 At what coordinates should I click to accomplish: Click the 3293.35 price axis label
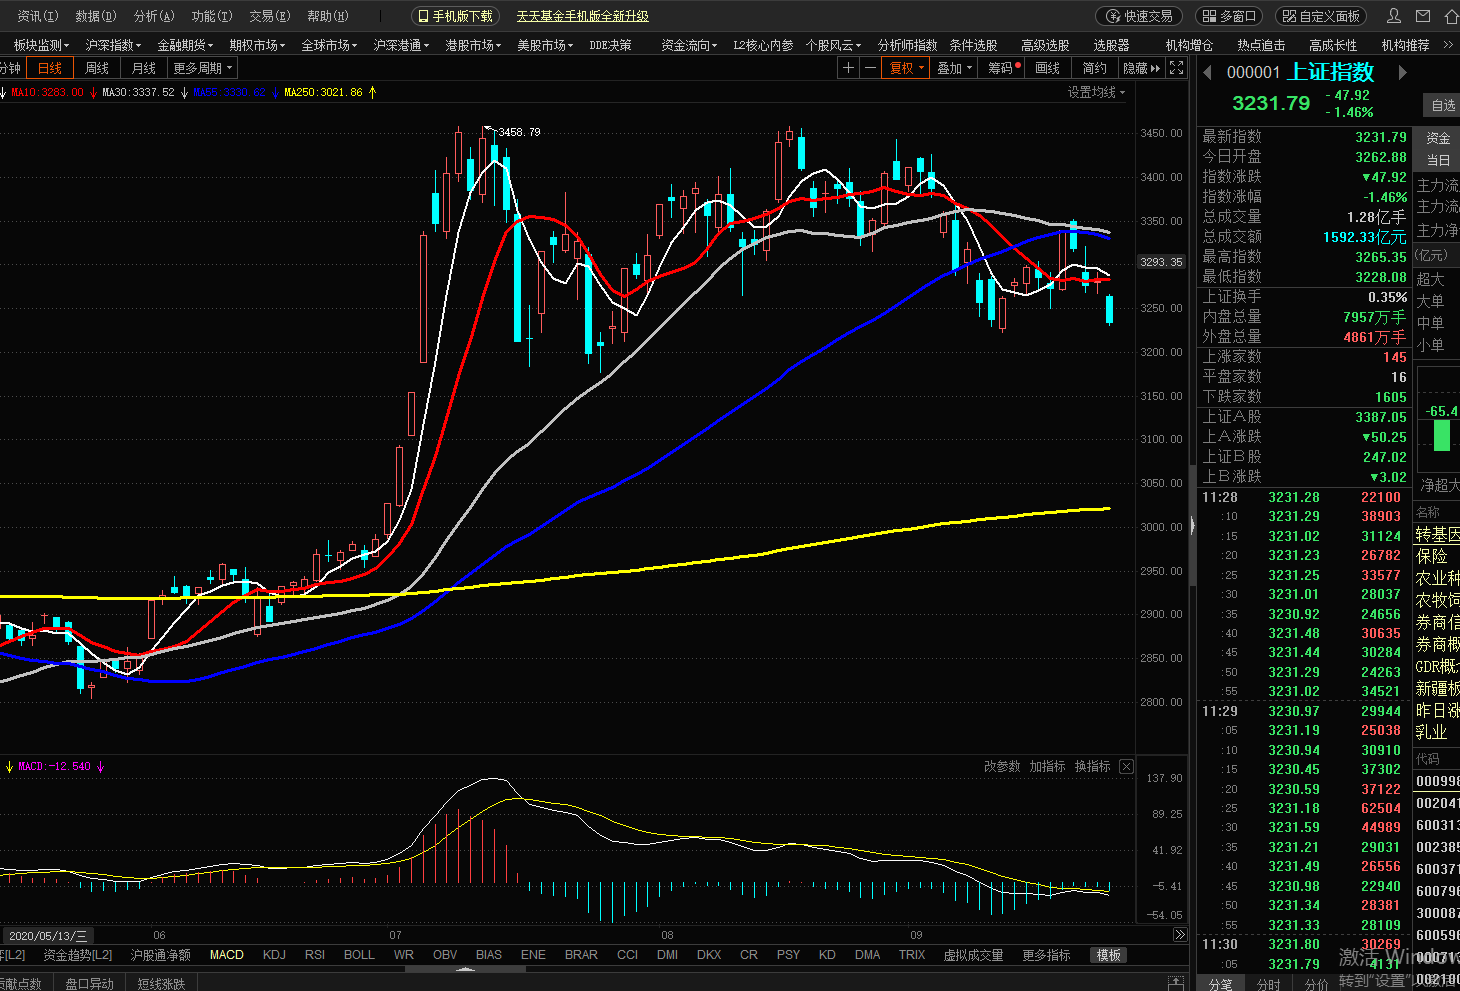tap(1161, 262)
